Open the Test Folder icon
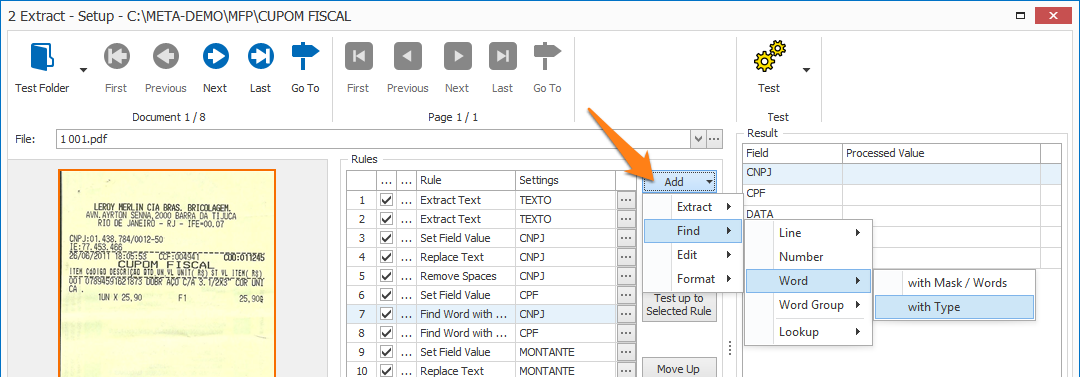Screen dimensions: 1080x377 click(42, 56)
